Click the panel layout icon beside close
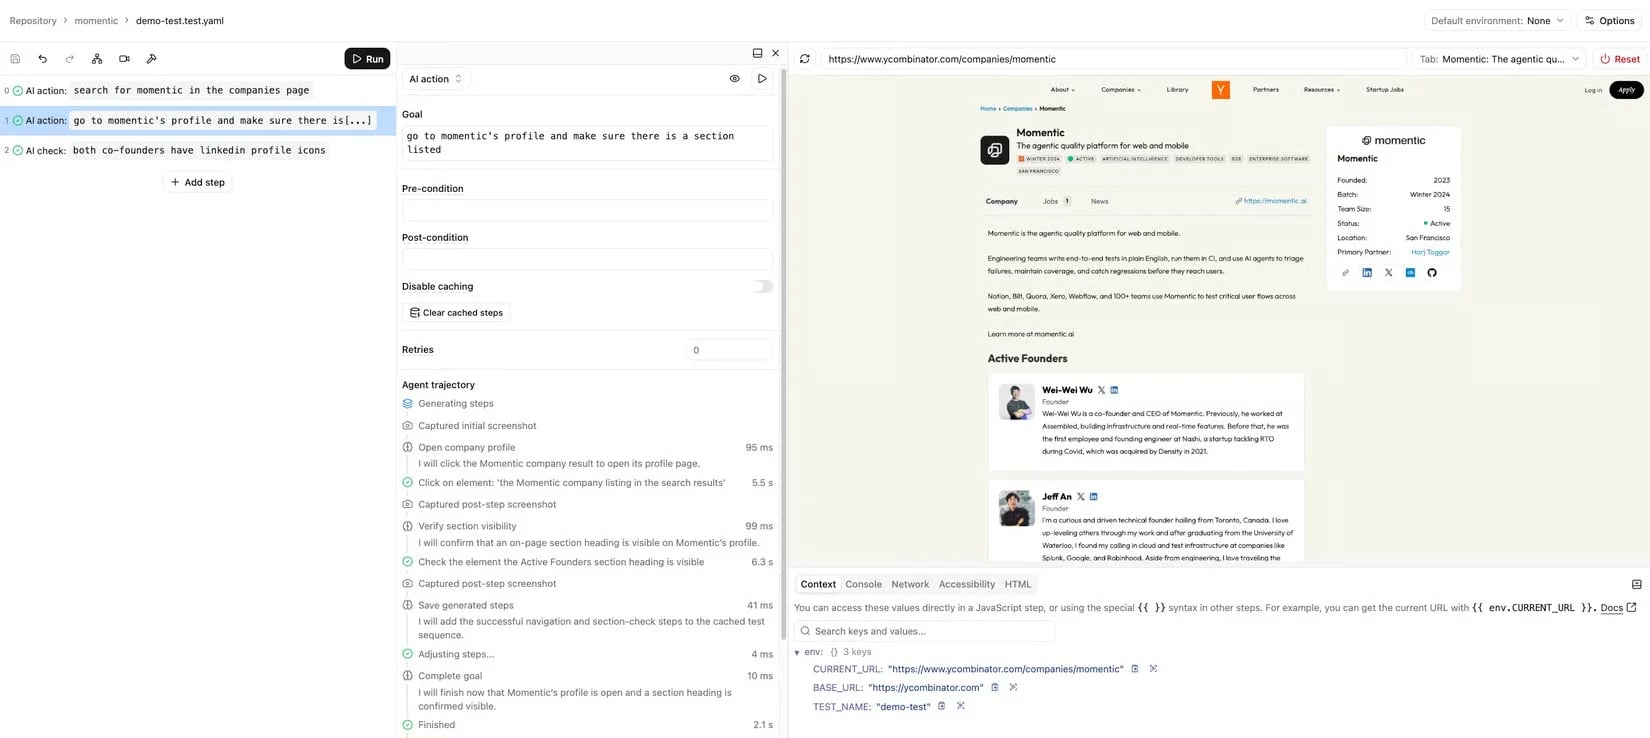 [x=757, y=53]
